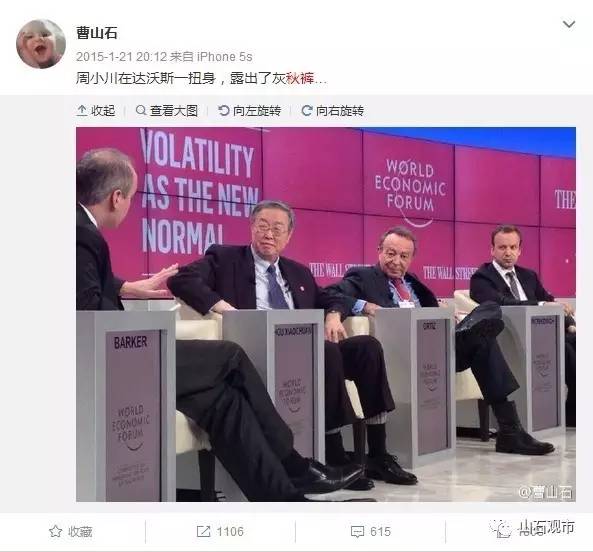Click the expanded Davos panel photo
This screenshot has width=593, height=552.
point(326,315)
